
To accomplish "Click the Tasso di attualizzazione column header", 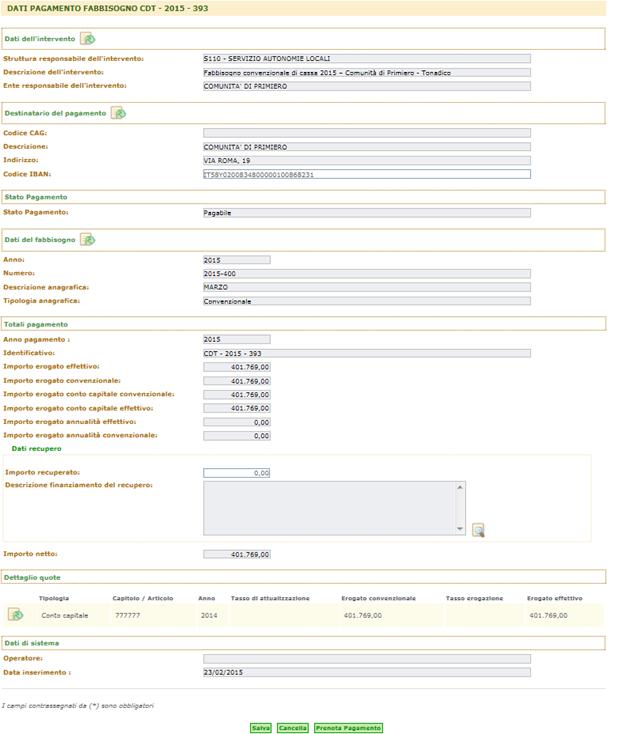I will (x=270, y=598).
